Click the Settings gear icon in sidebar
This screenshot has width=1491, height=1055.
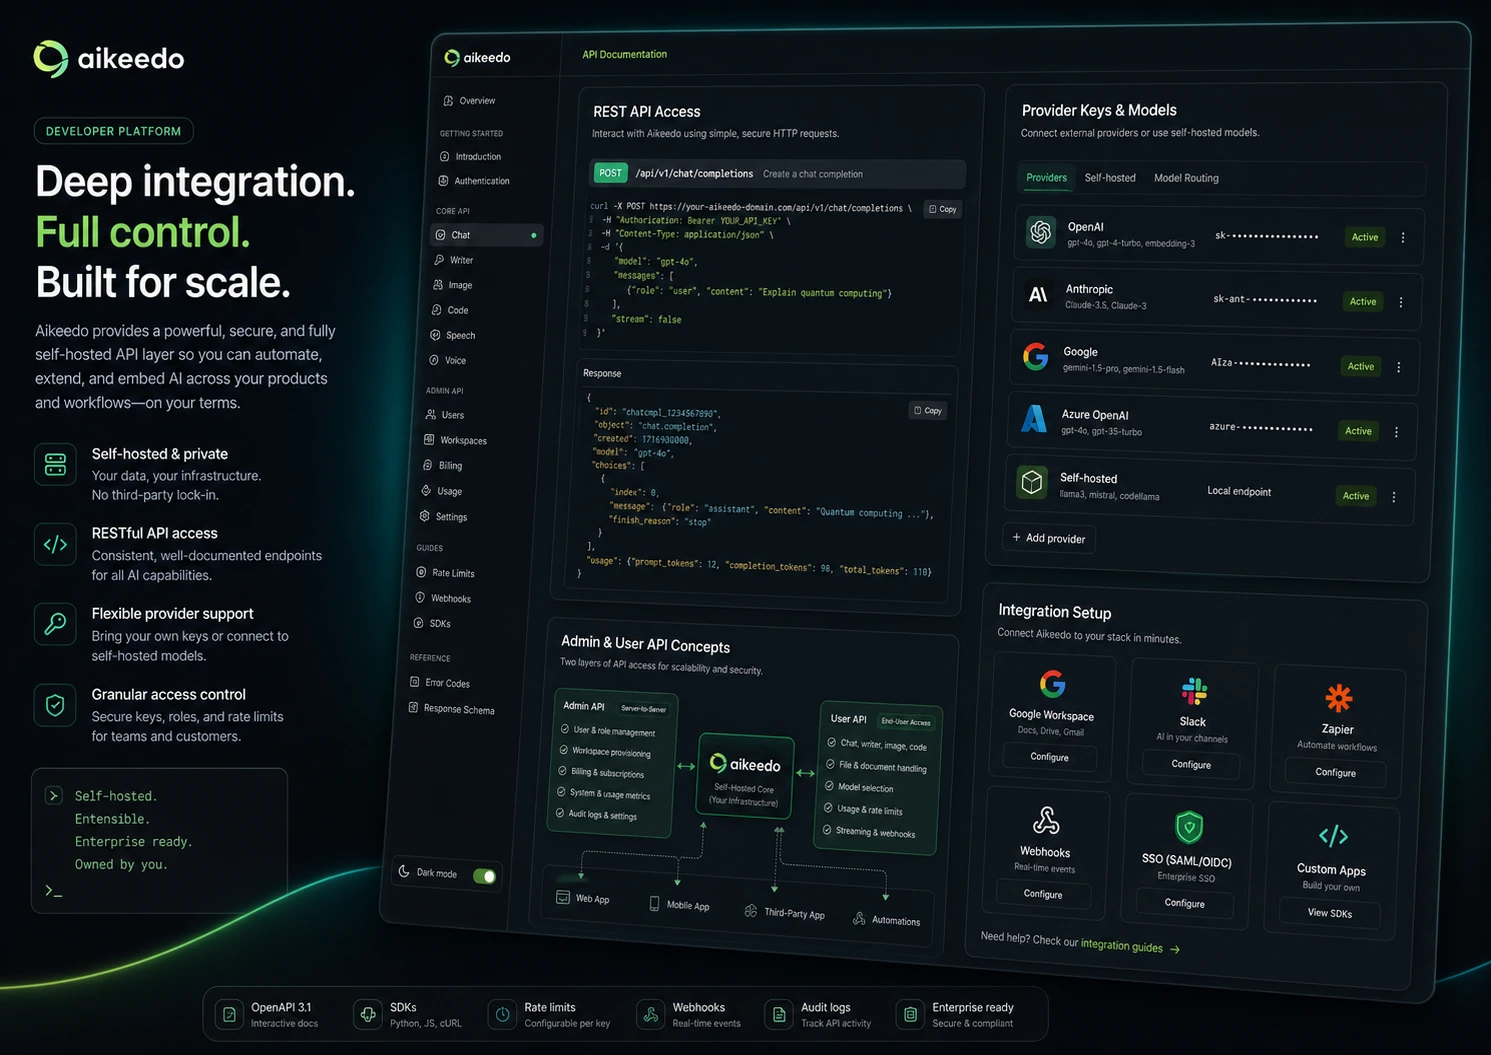click(x=425, y=516)
